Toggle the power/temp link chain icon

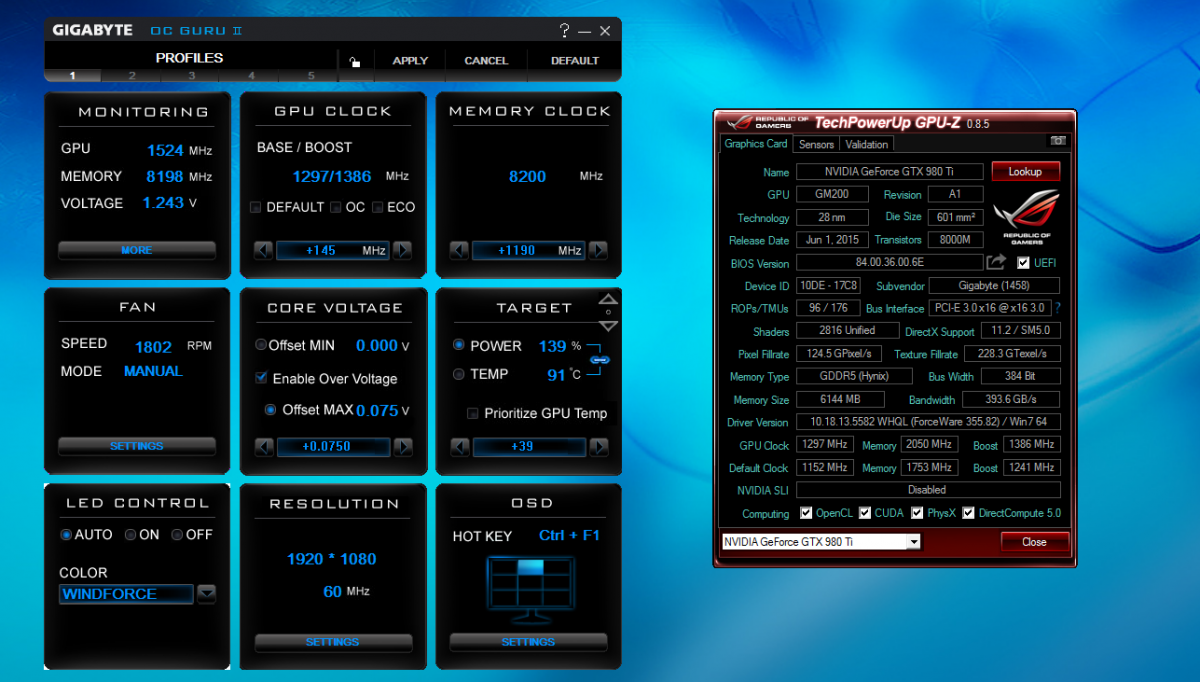(x=600, y=358)
